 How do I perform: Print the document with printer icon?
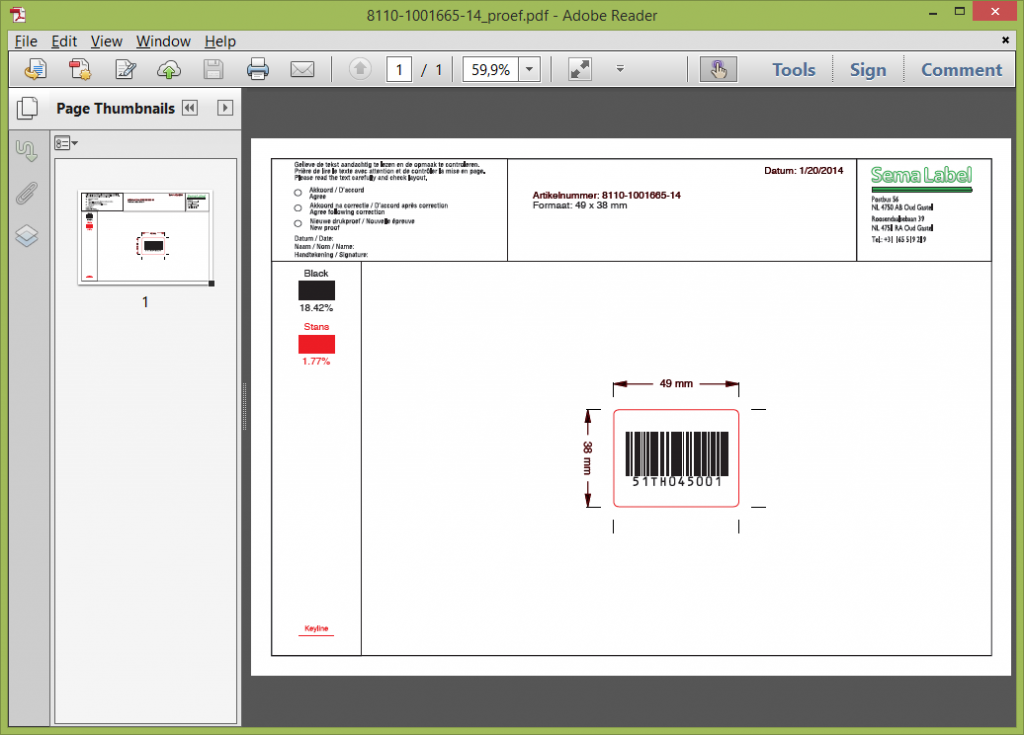[x=258, y=69]
